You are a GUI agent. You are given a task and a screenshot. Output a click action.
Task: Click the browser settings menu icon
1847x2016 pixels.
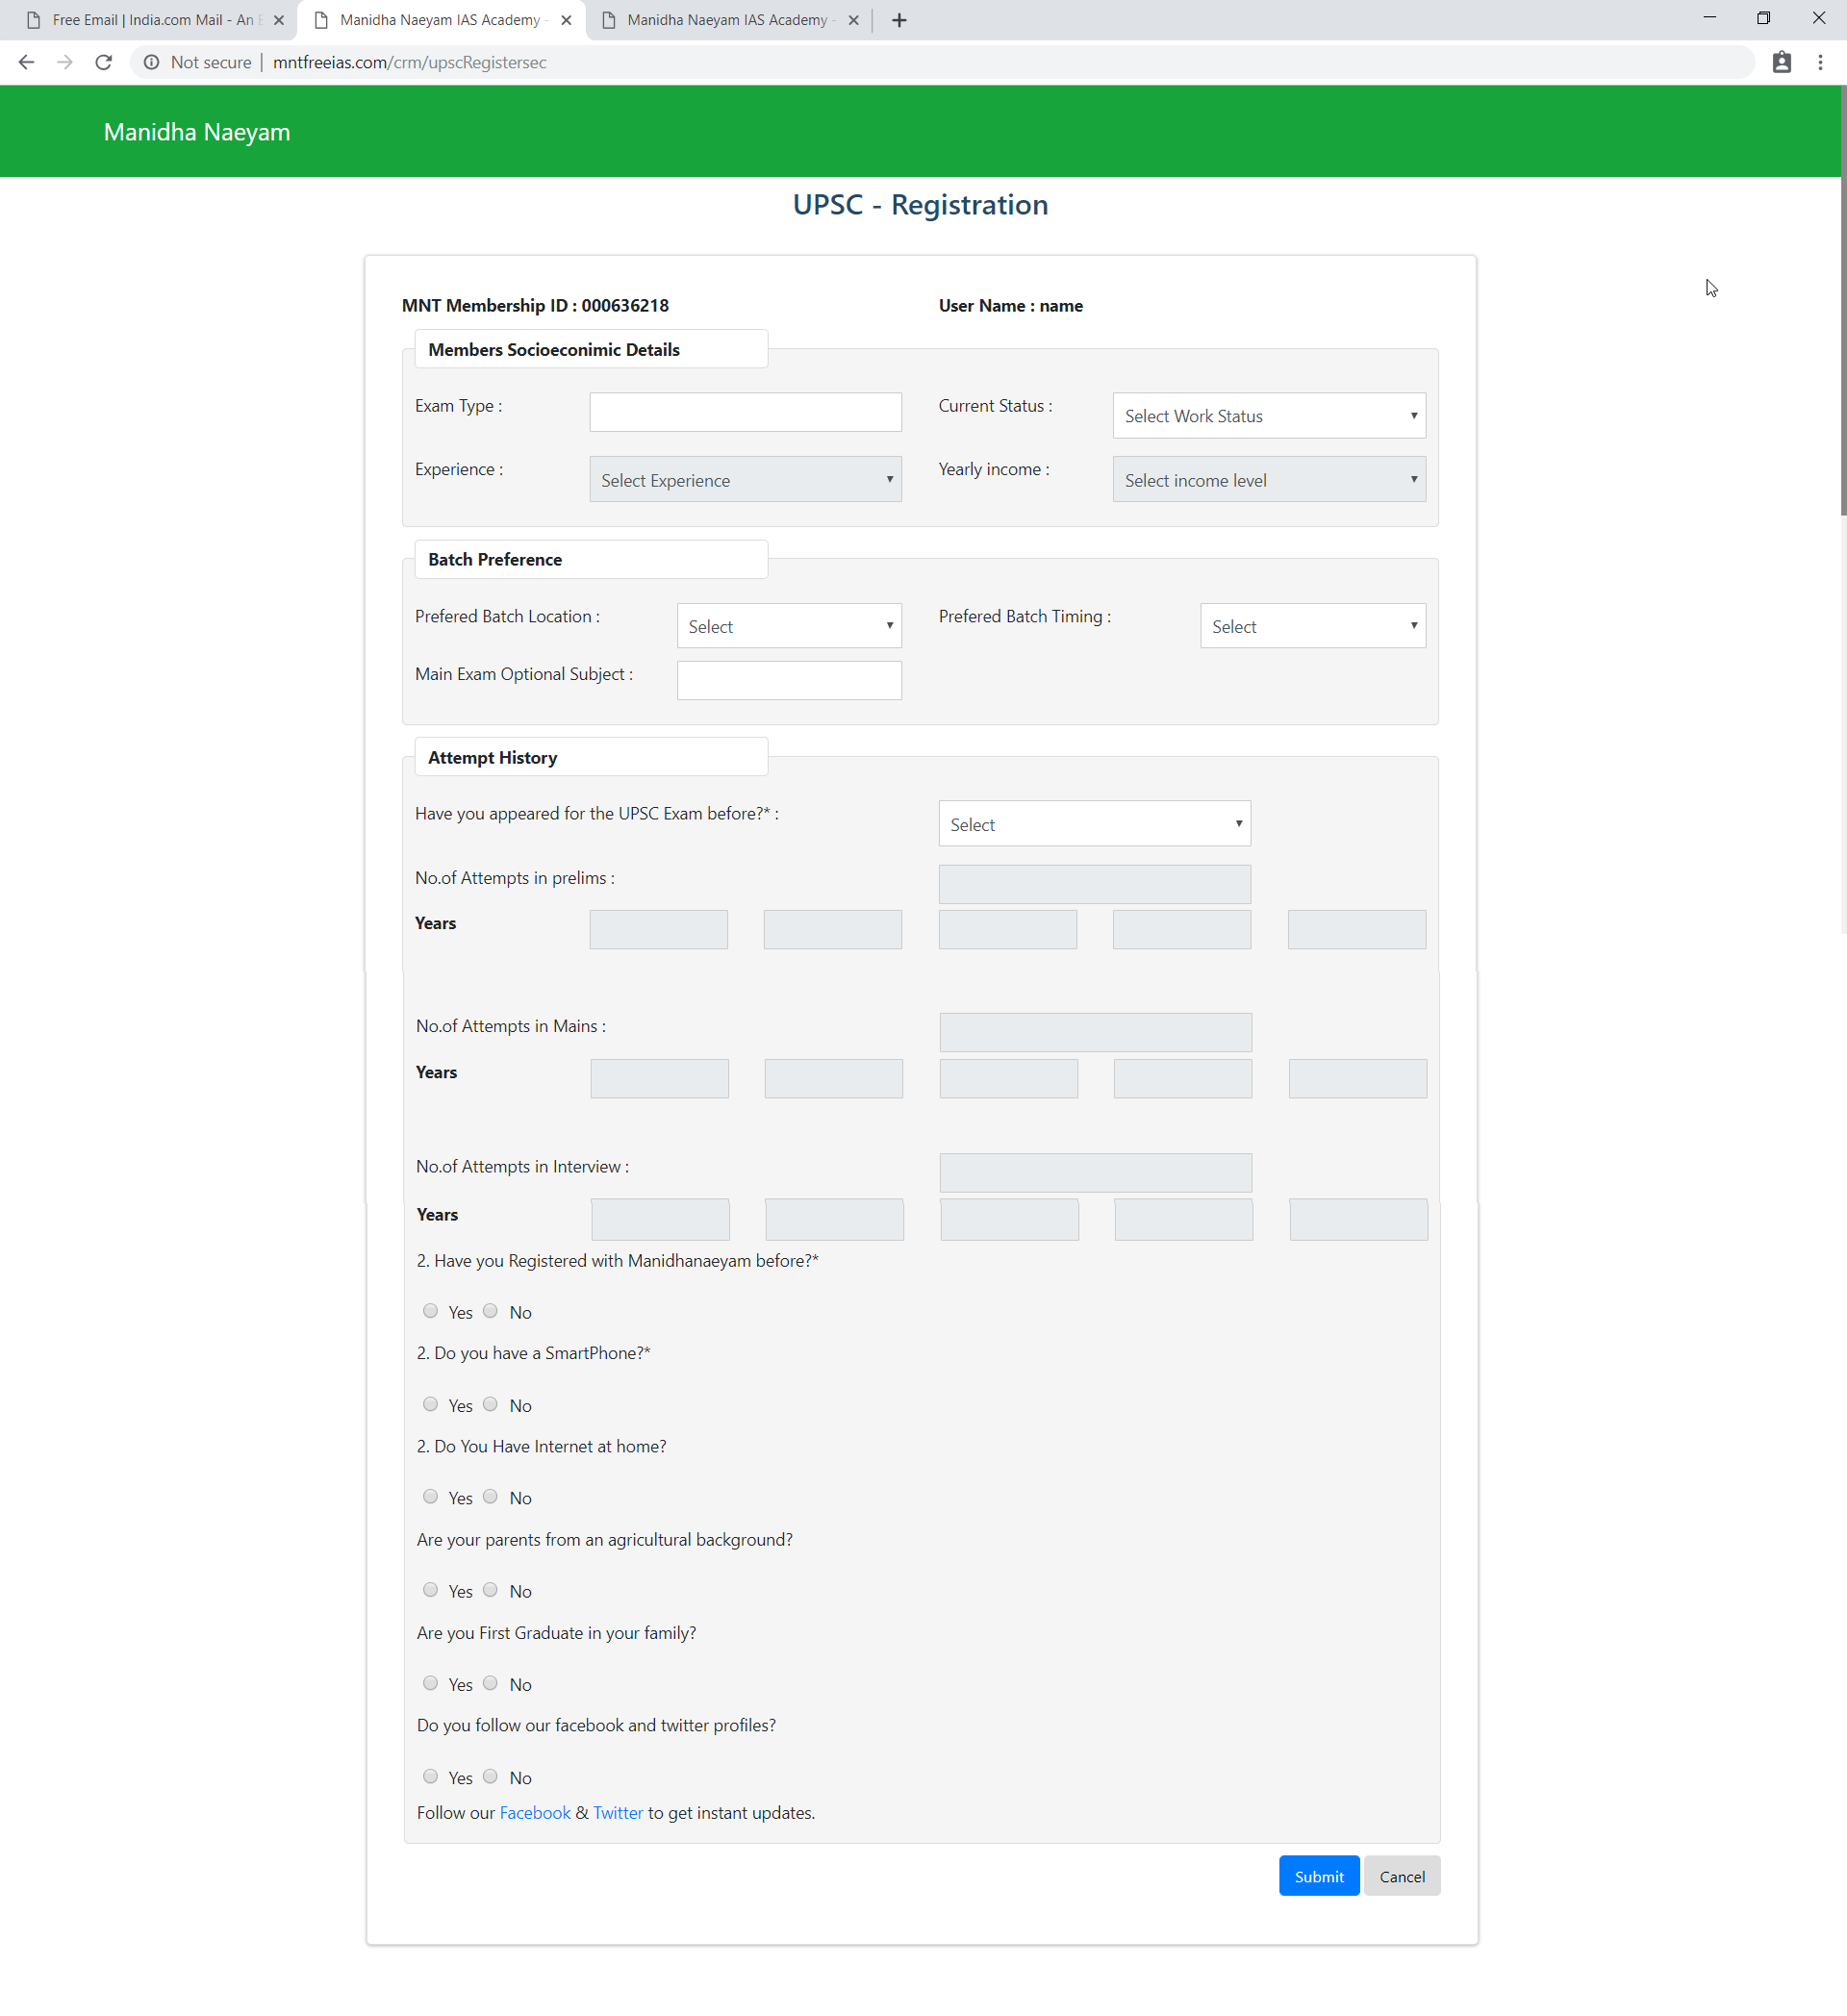(x=1821, y=63)
